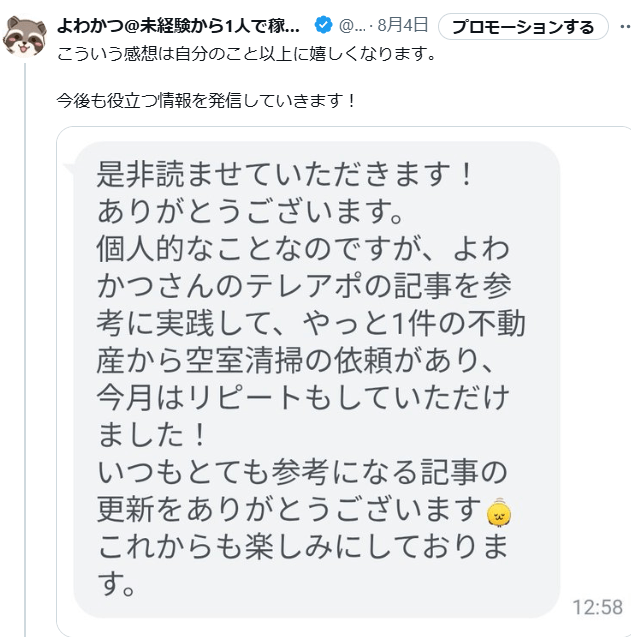Click the smiling emoji in the message
This screenshot has width=631, height=637.
[x=498, y=514]
